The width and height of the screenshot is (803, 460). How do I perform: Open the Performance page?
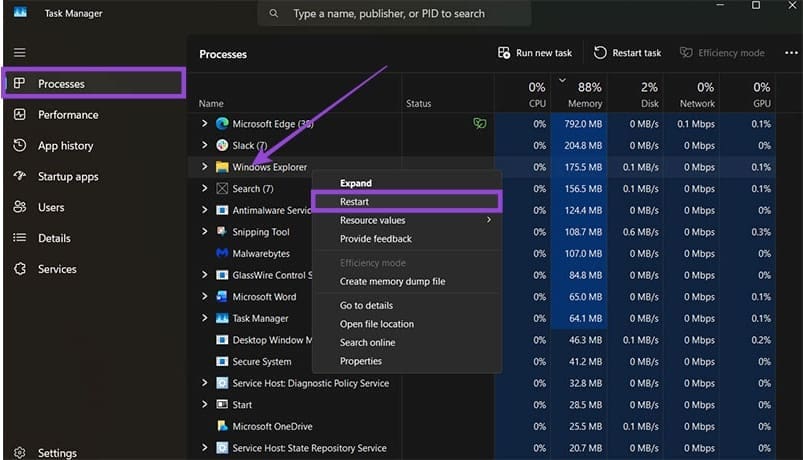[94, 115]
